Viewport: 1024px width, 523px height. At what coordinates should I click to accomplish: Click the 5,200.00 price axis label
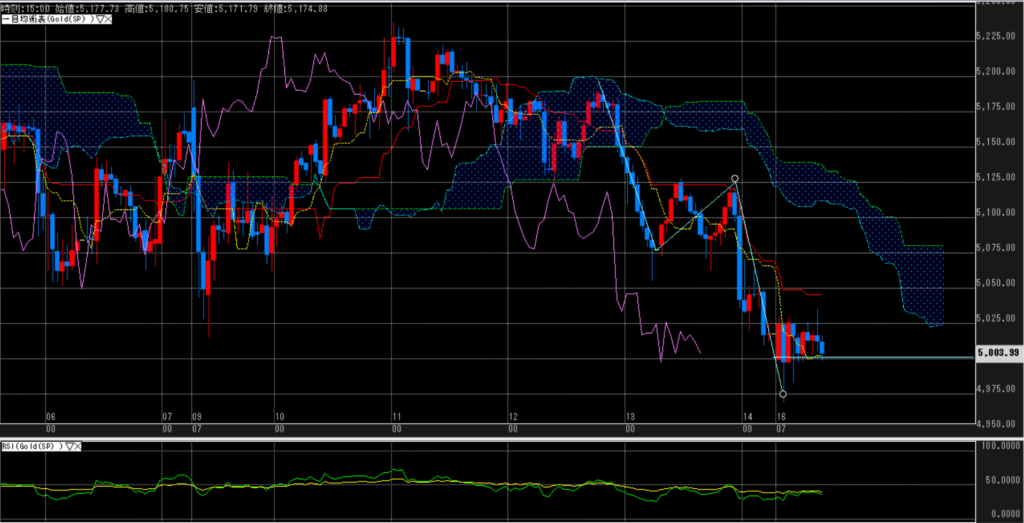click(1000, 72)
